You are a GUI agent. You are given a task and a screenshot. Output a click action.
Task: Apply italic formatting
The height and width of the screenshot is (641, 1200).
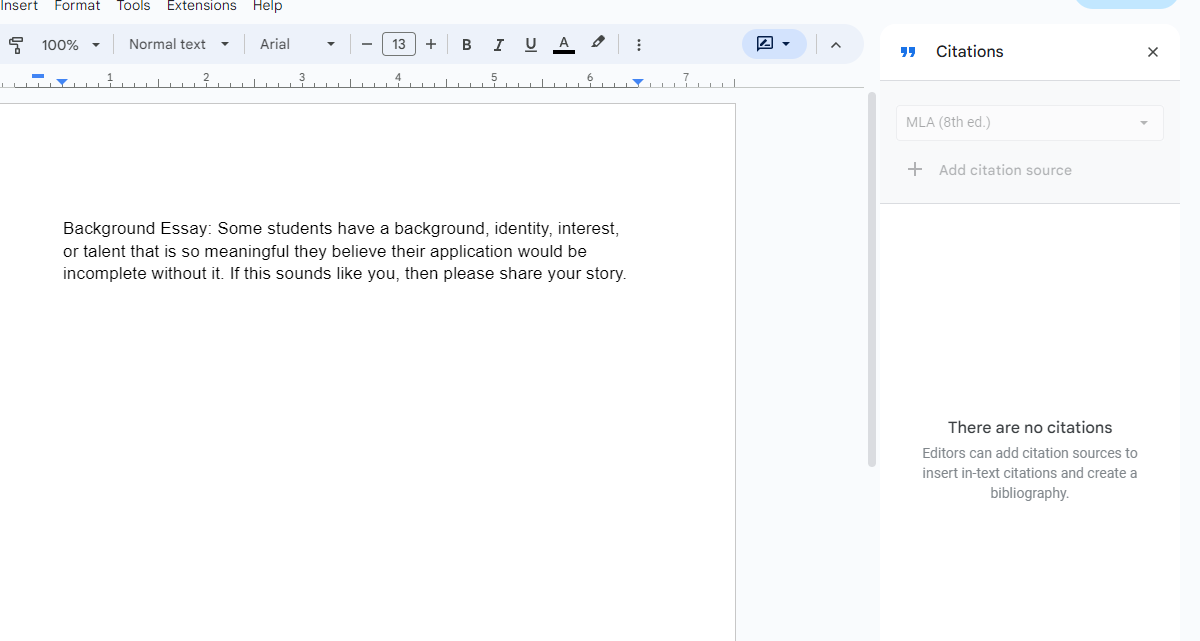pyautogui.click(x=498, y=44)
